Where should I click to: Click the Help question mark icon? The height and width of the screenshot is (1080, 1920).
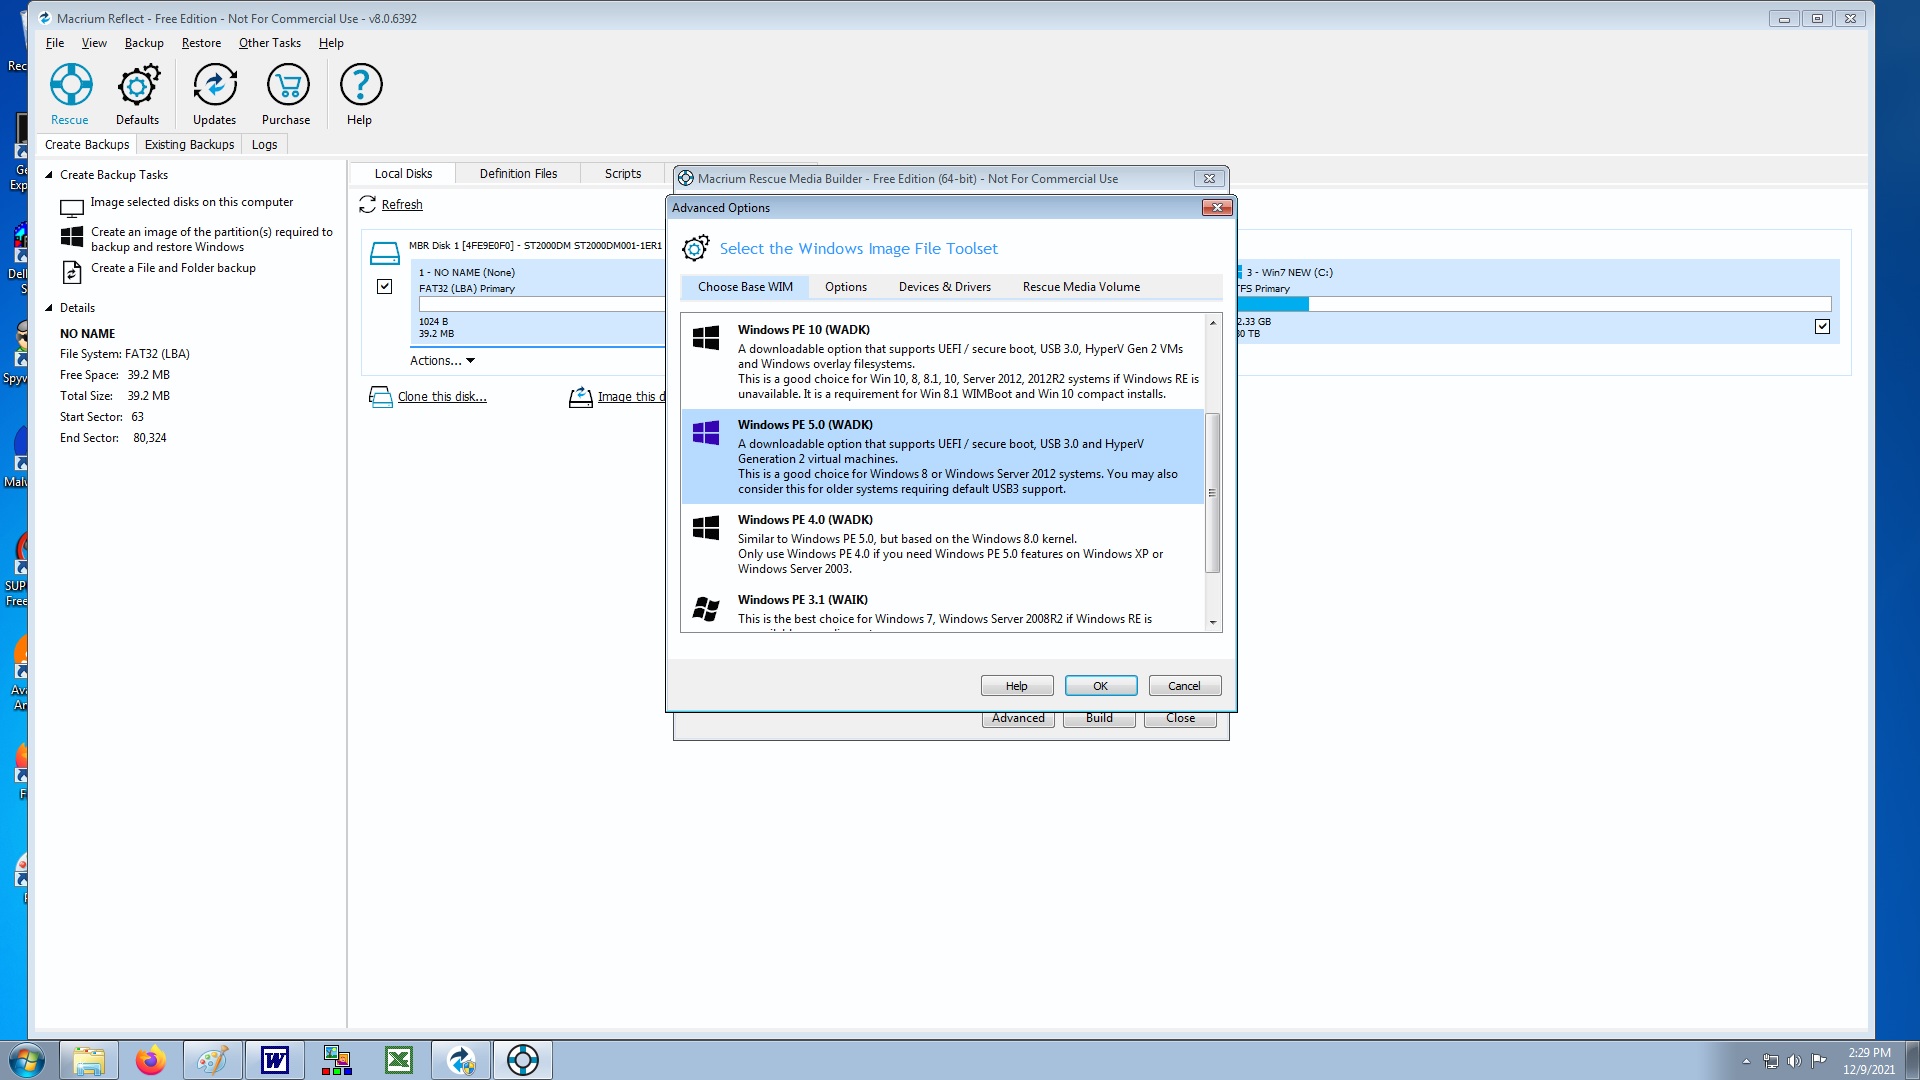(x=361, y=85)
